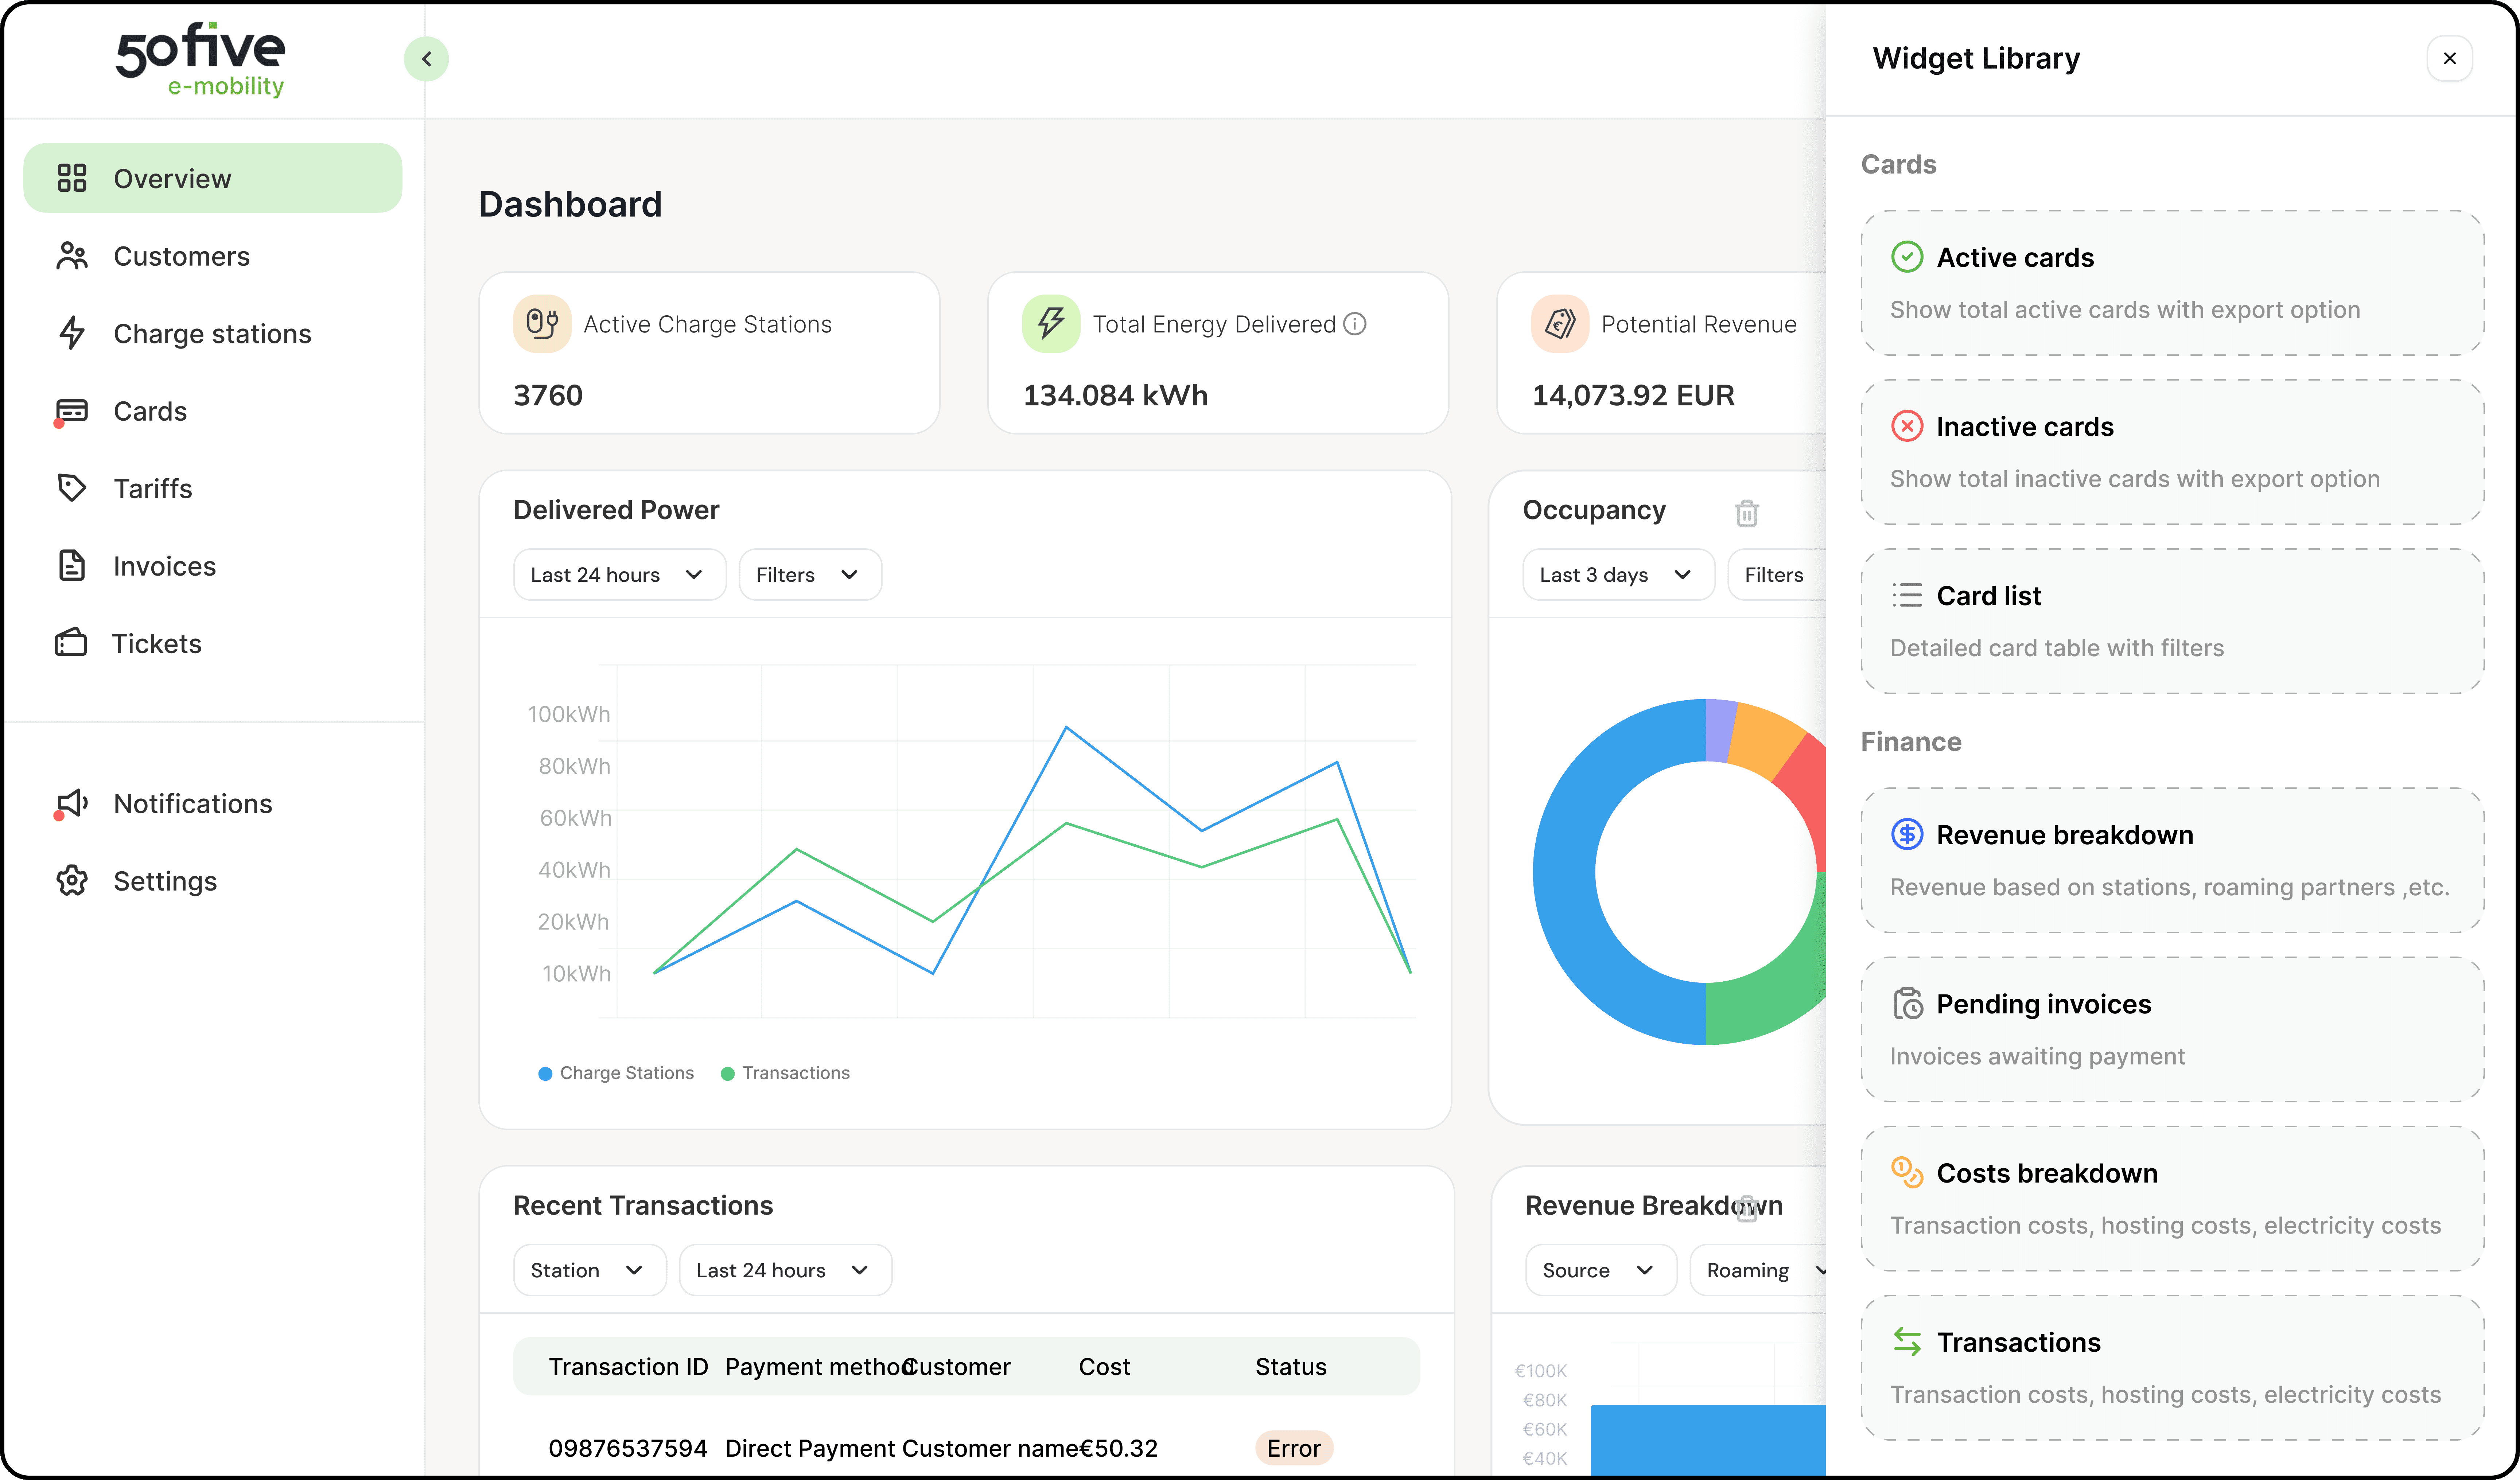
Task: Toggle Charge Stations series in chart legend
Action: (616, 1073)
